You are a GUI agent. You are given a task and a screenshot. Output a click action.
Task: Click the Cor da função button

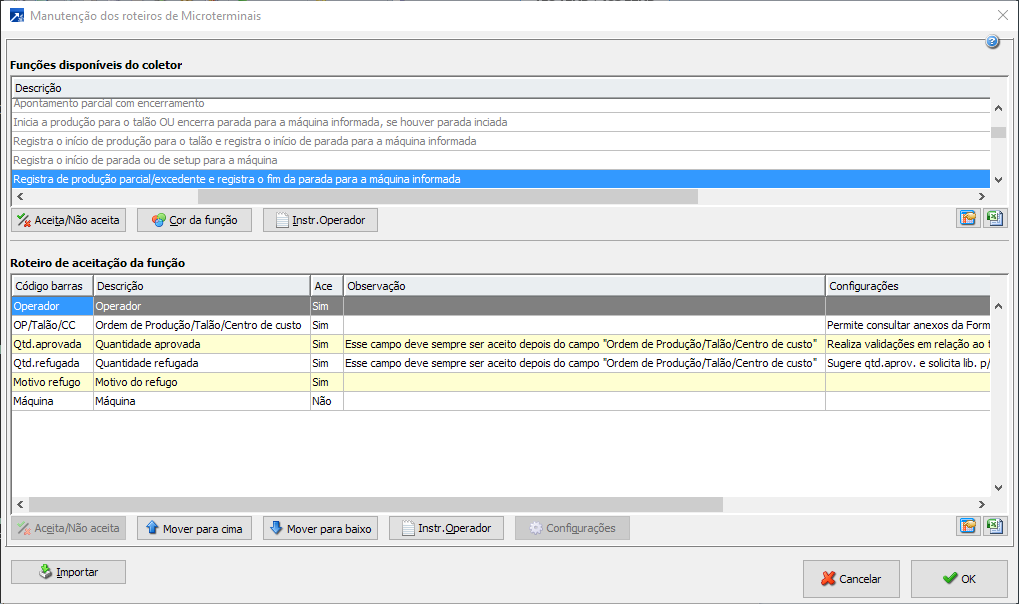click(194, 220)
